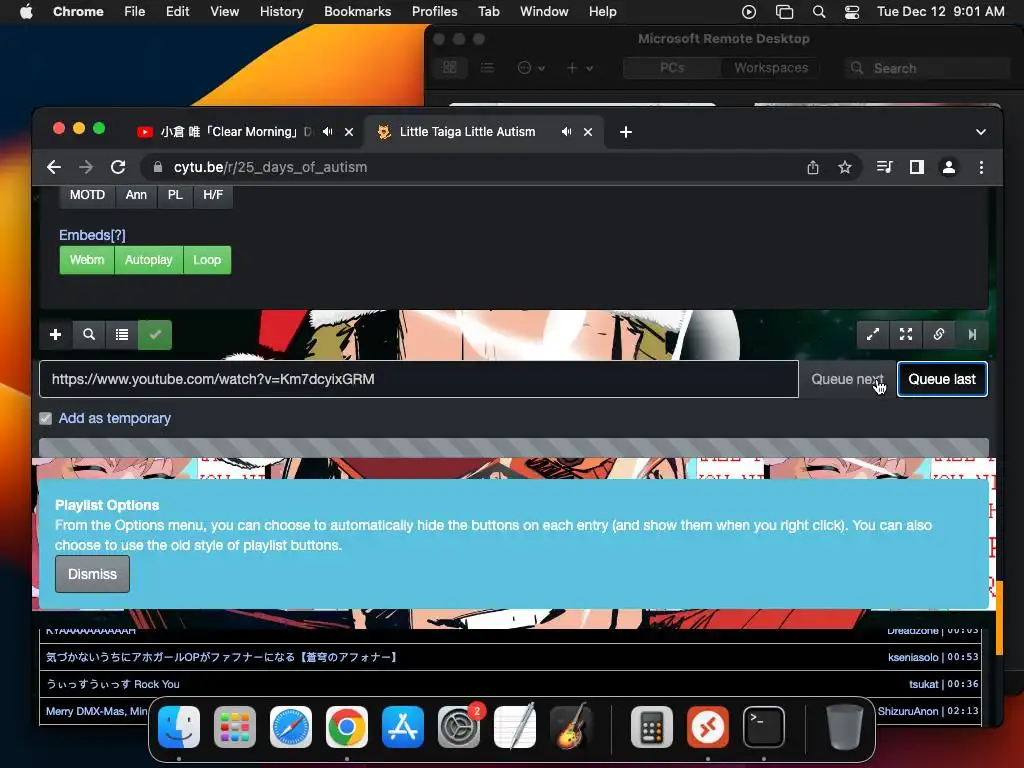Click the Queue next button
1024x768 pixels.
click(848, 379)
